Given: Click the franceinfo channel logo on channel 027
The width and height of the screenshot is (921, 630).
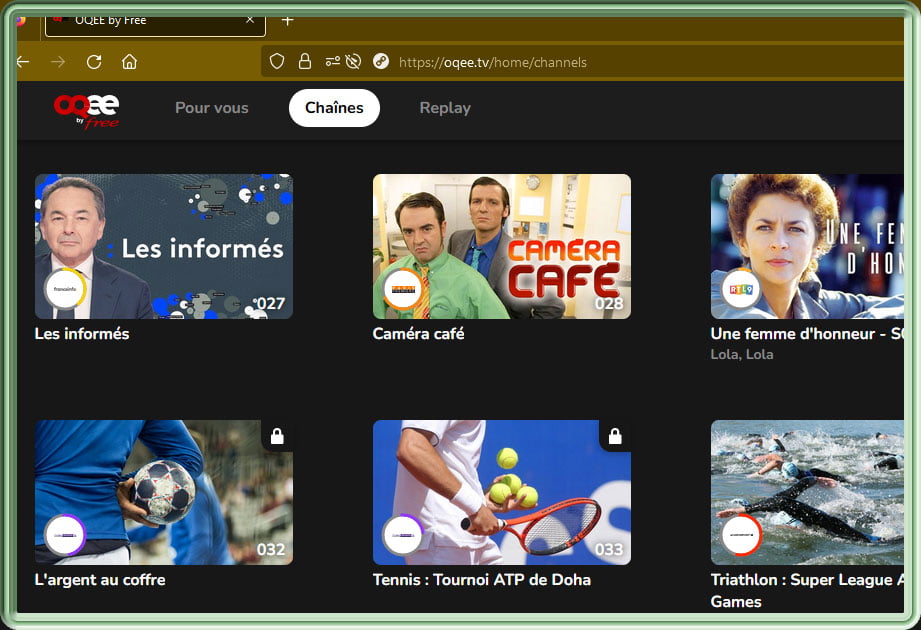Looking at the screenshot, I should point(65,289).
